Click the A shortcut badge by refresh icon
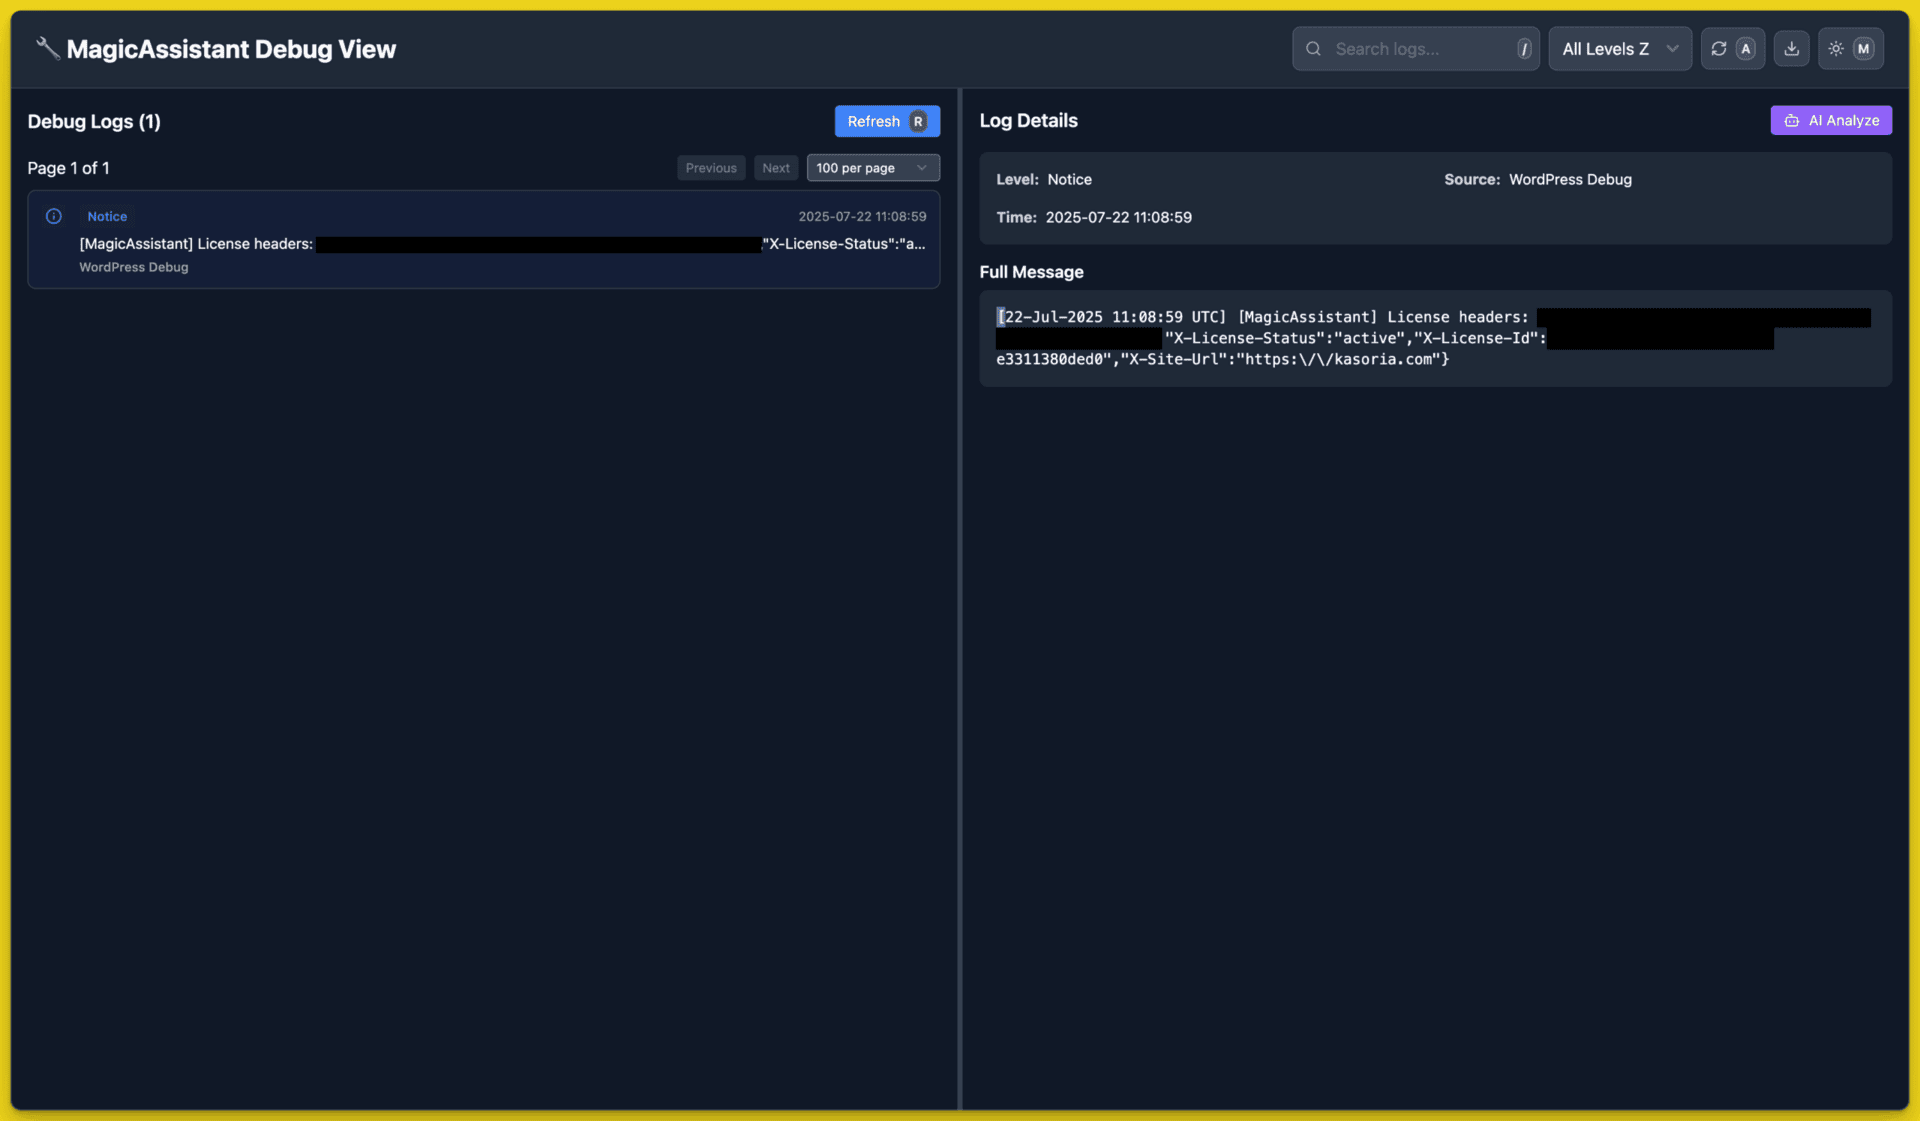 (x=1746, y=49)
